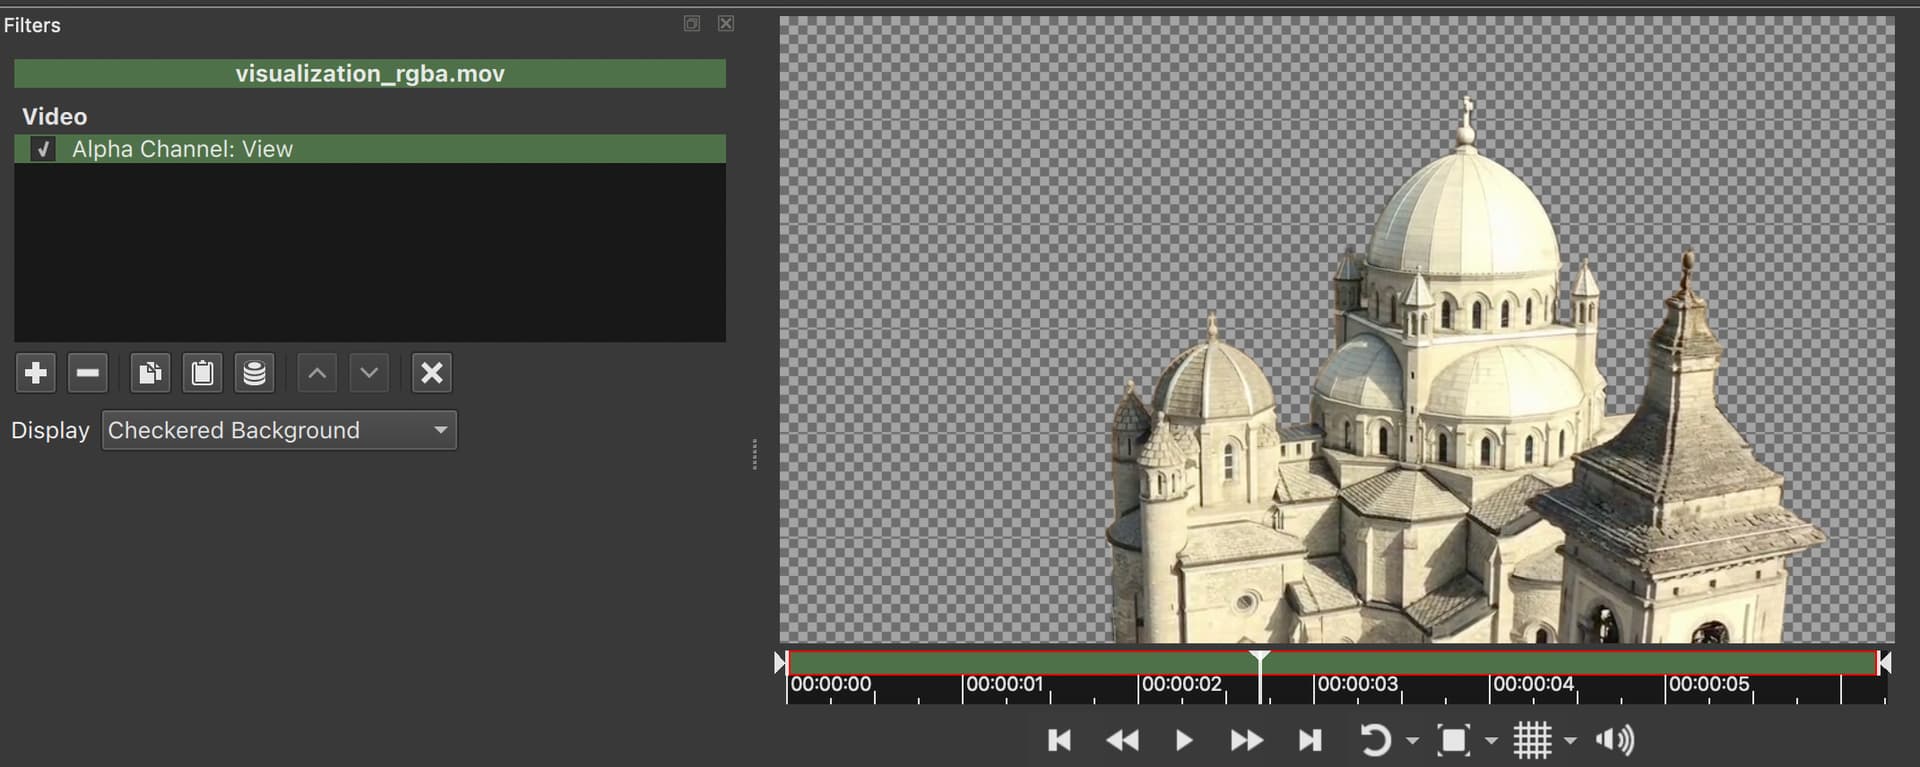The width and height of the screenshot is (1920, 767).
Task: Click the volume speaker icon
Action: point(1614,740)
